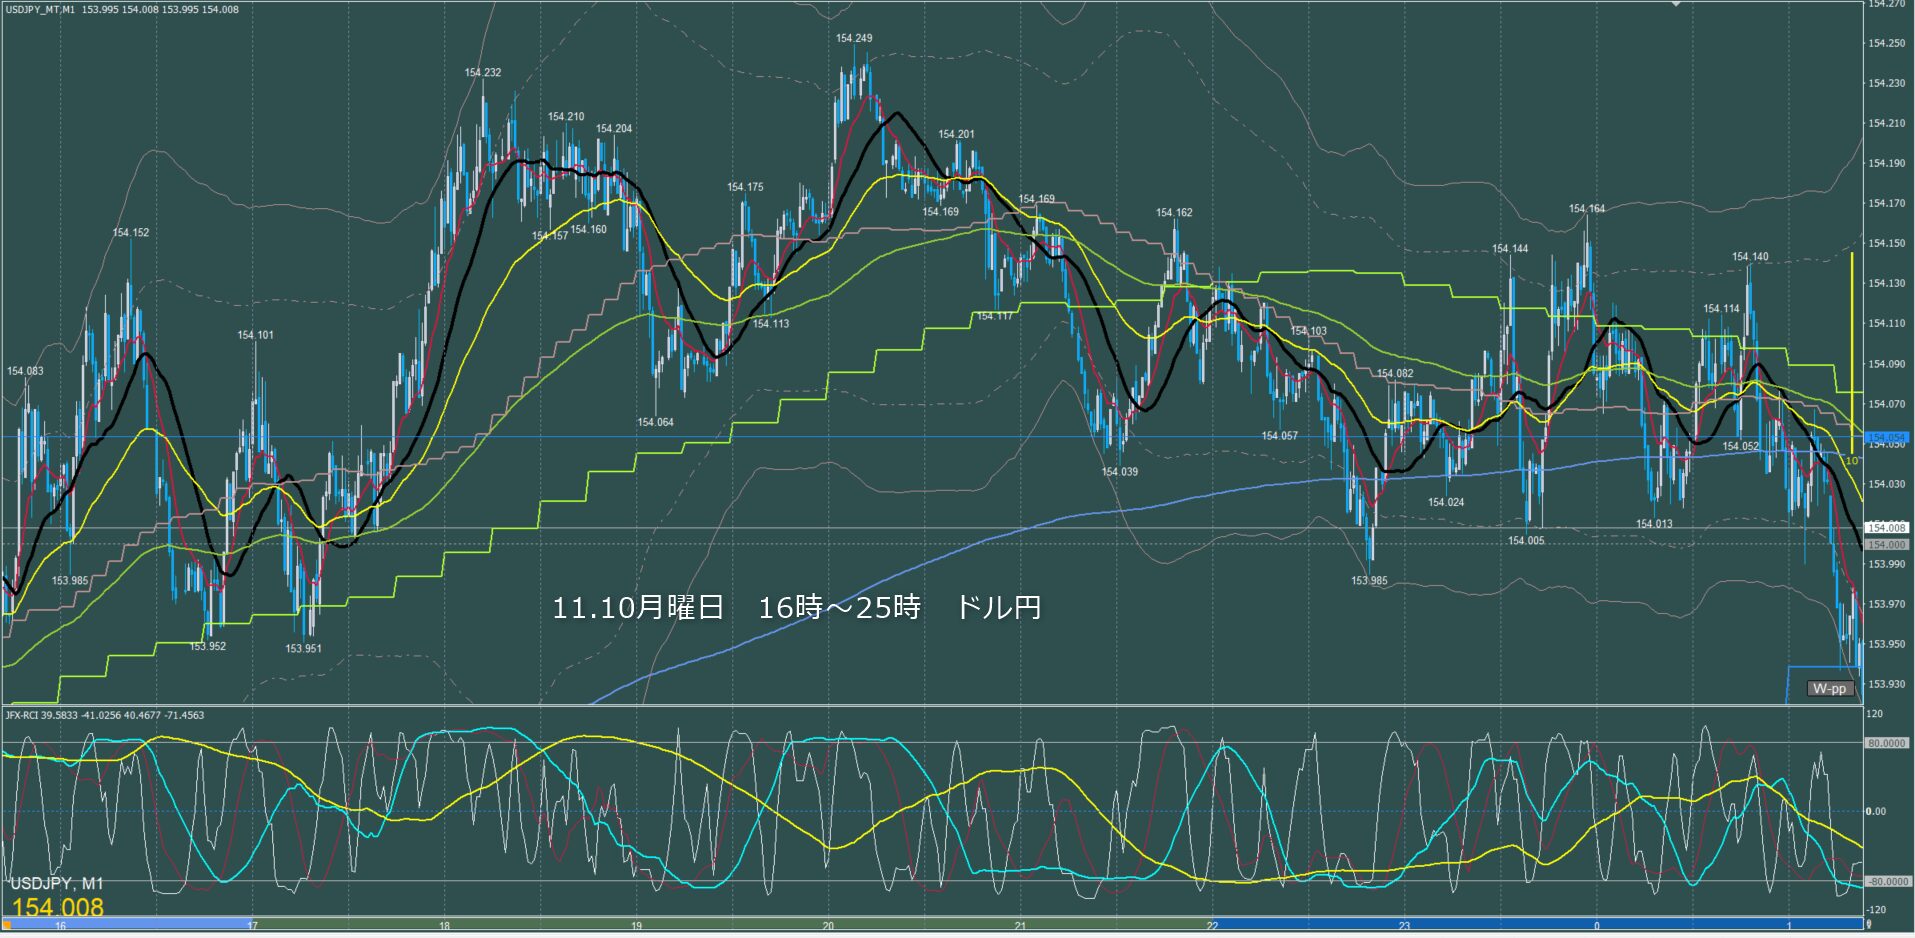This screenshot has height=938, width=1915.
Task: Select the Japanese date annotation text on chart
Action: pos(796,607)
